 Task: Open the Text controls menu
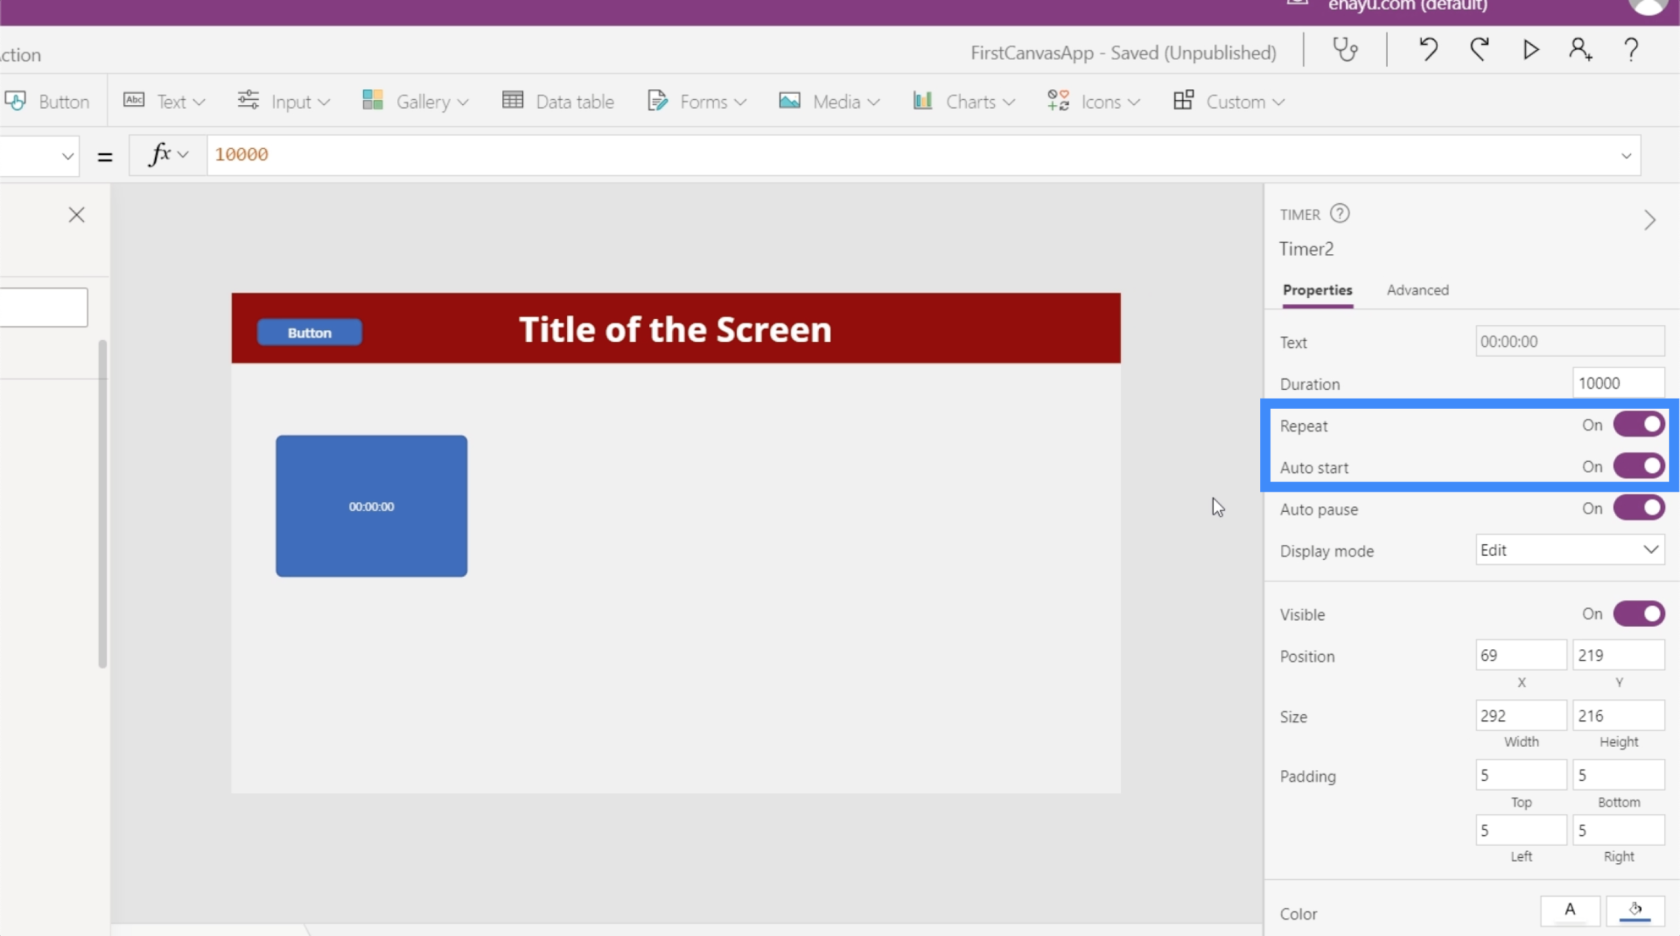[164, 101]
